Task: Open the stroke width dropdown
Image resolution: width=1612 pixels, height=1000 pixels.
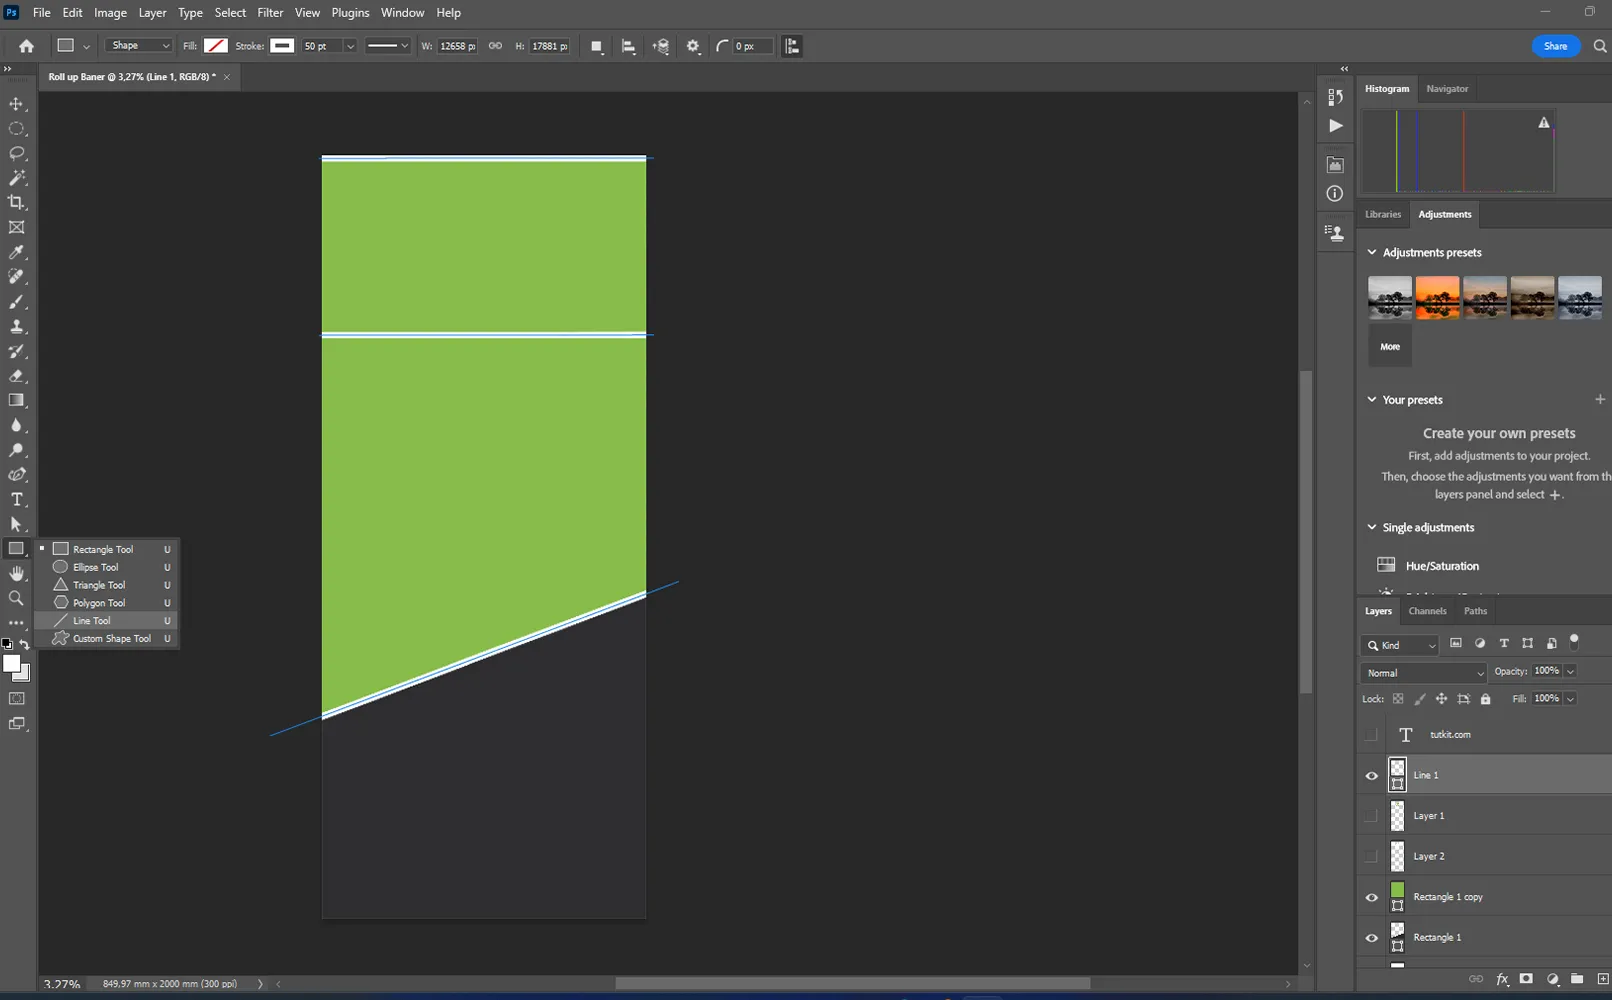Action: [x=350, y=46]
